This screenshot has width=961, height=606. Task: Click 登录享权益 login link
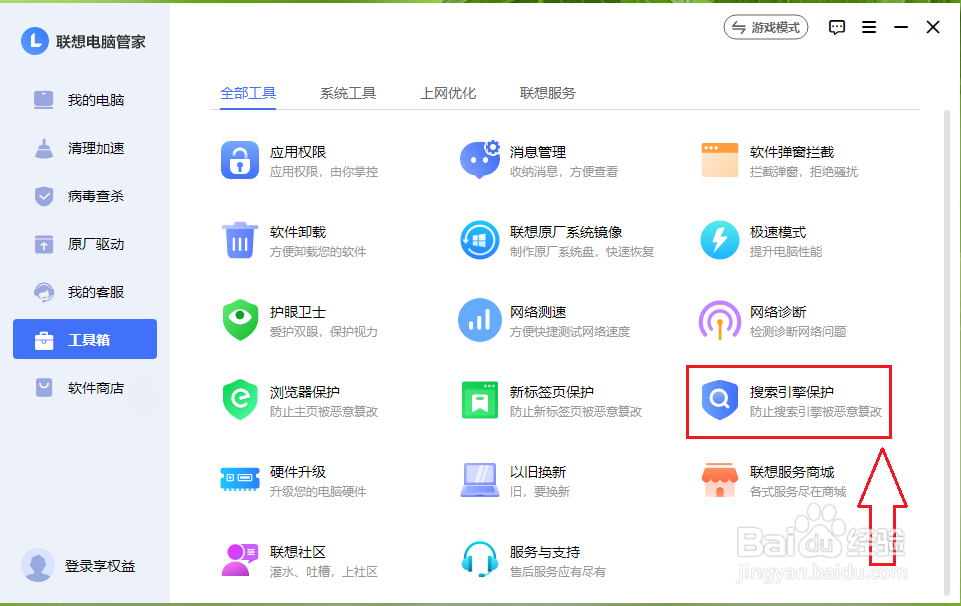click(x=100, y=566)
